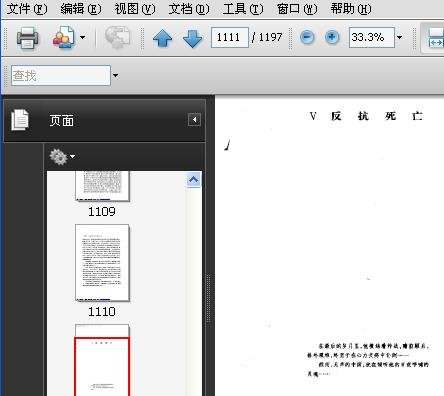Open the collaborate dropdown arrow
Image resolution: width=444 pixels, height=396 pixels.
pyautogui.click(x=82, y=37)
